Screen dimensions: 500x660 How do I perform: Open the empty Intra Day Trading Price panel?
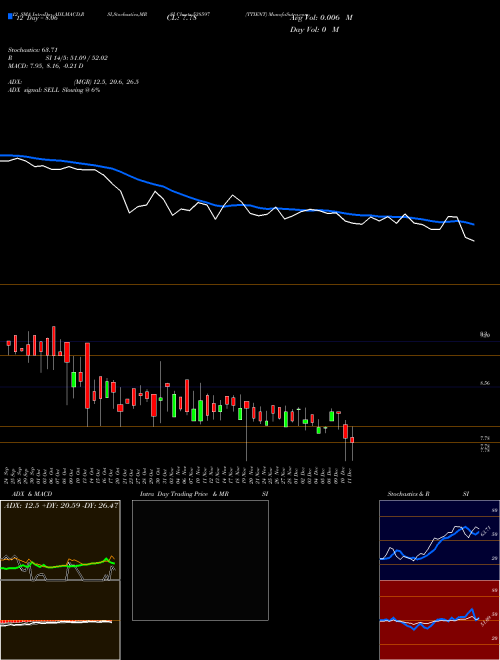click(200, 560)
